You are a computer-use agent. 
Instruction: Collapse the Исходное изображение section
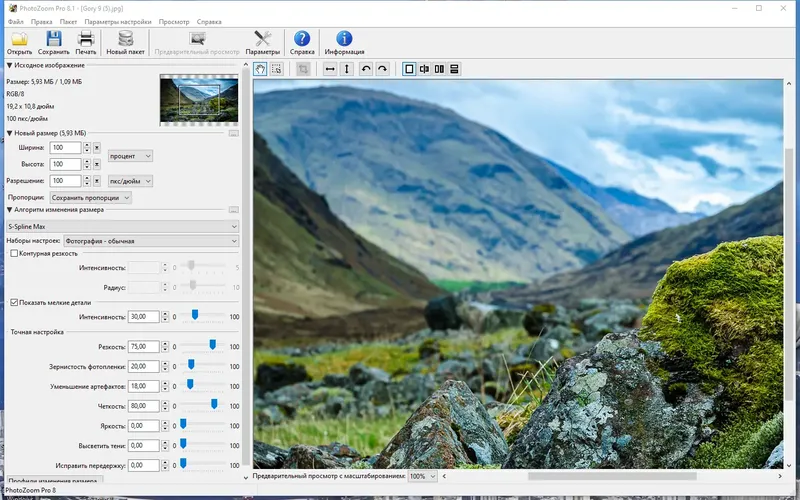[x=10, y=65]
